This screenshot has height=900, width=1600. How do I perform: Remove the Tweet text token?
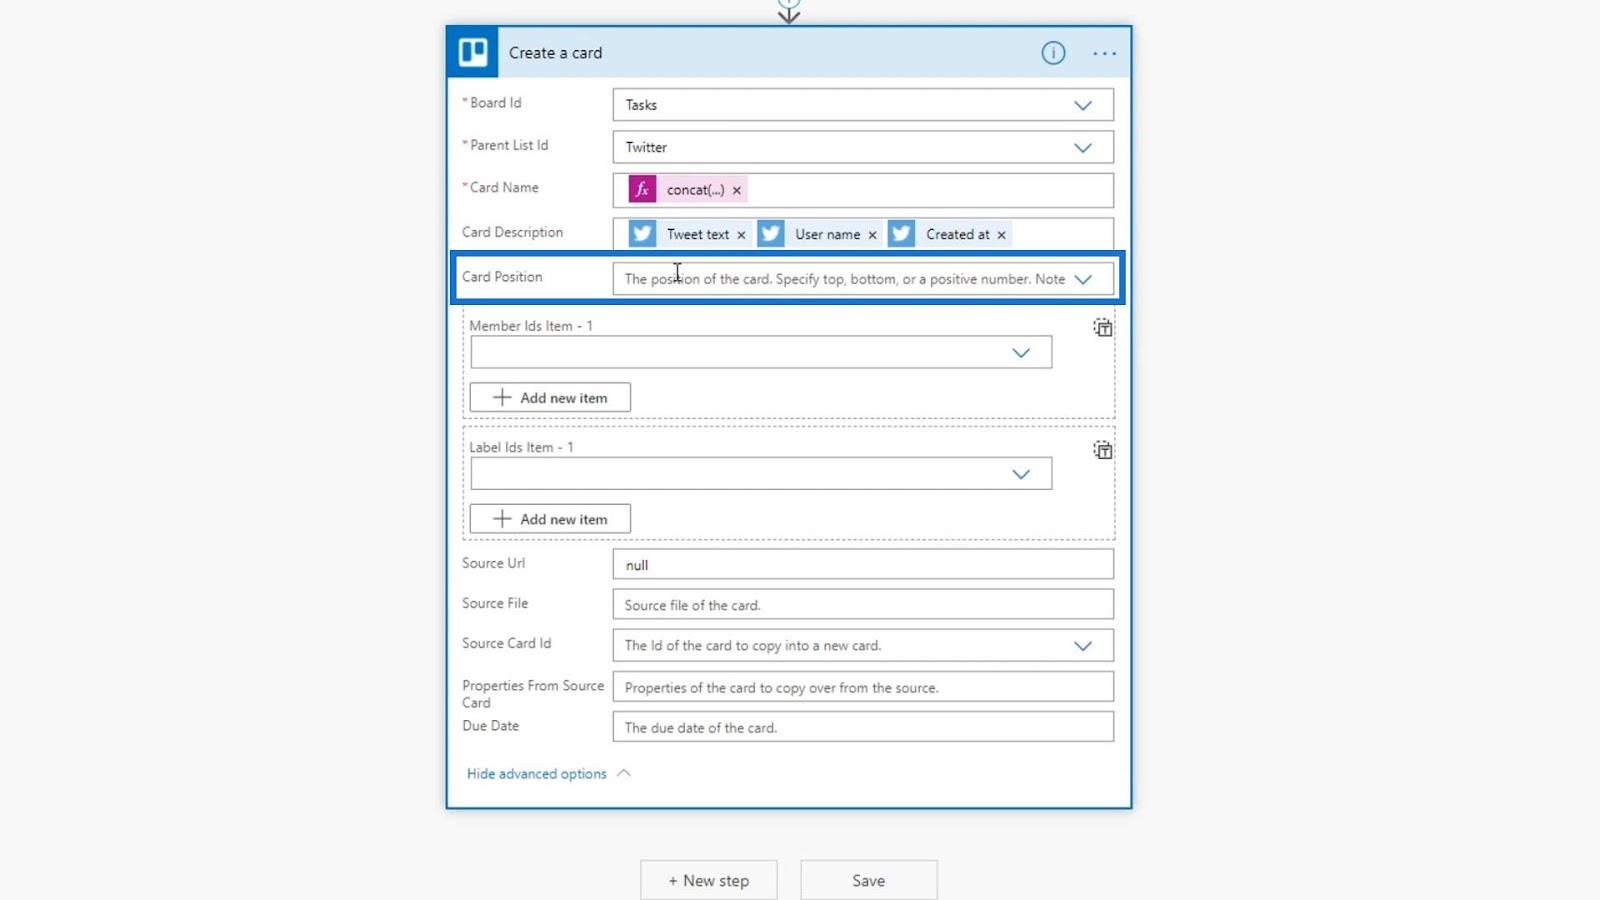coord(741,235)
